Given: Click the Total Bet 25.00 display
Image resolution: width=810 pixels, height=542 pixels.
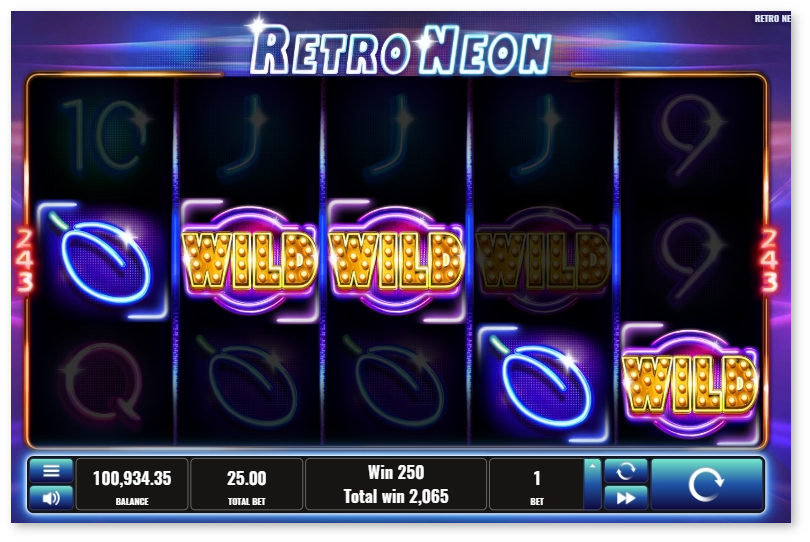Looking at the screenshot, I should point(246,484).
